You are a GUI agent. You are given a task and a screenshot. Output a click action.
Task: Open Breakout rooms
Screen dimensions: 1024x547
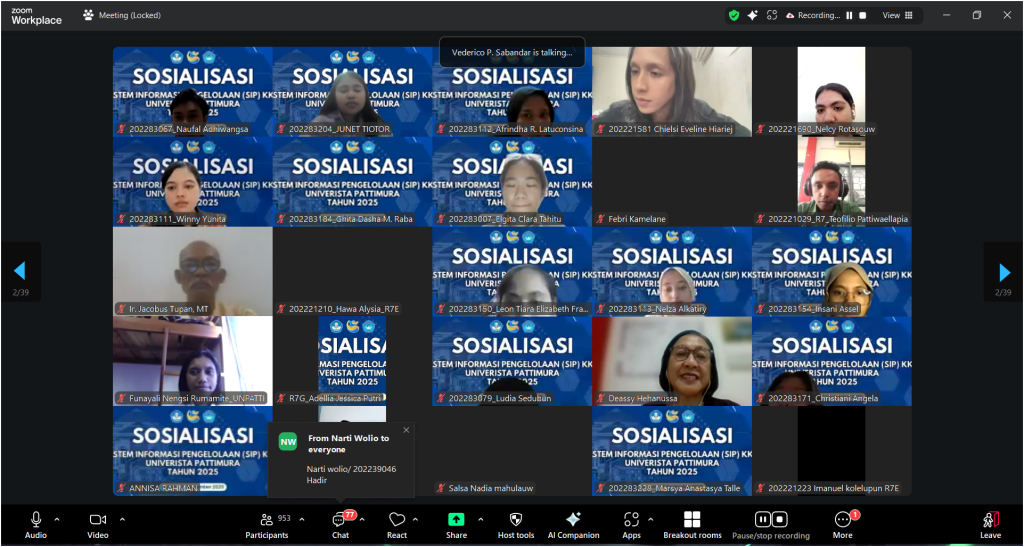click(x=692, y=524)
